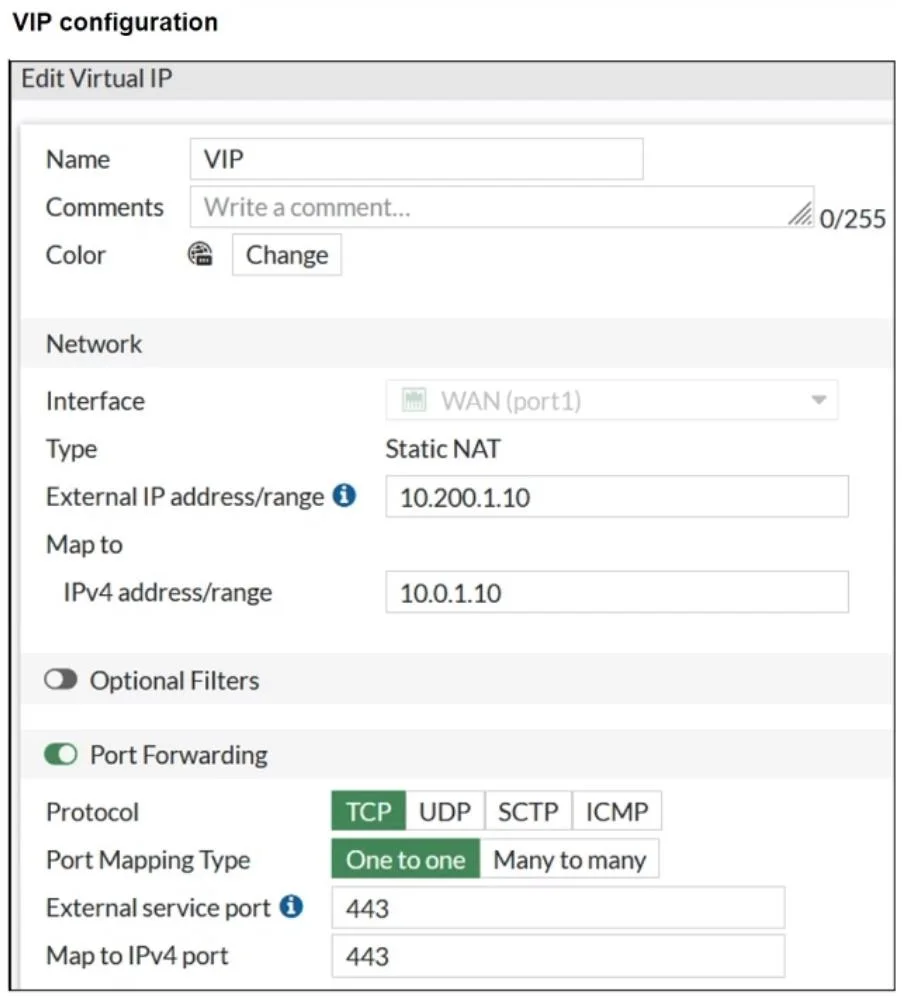Click the Map to IPv4 port field

click(558, 956)
